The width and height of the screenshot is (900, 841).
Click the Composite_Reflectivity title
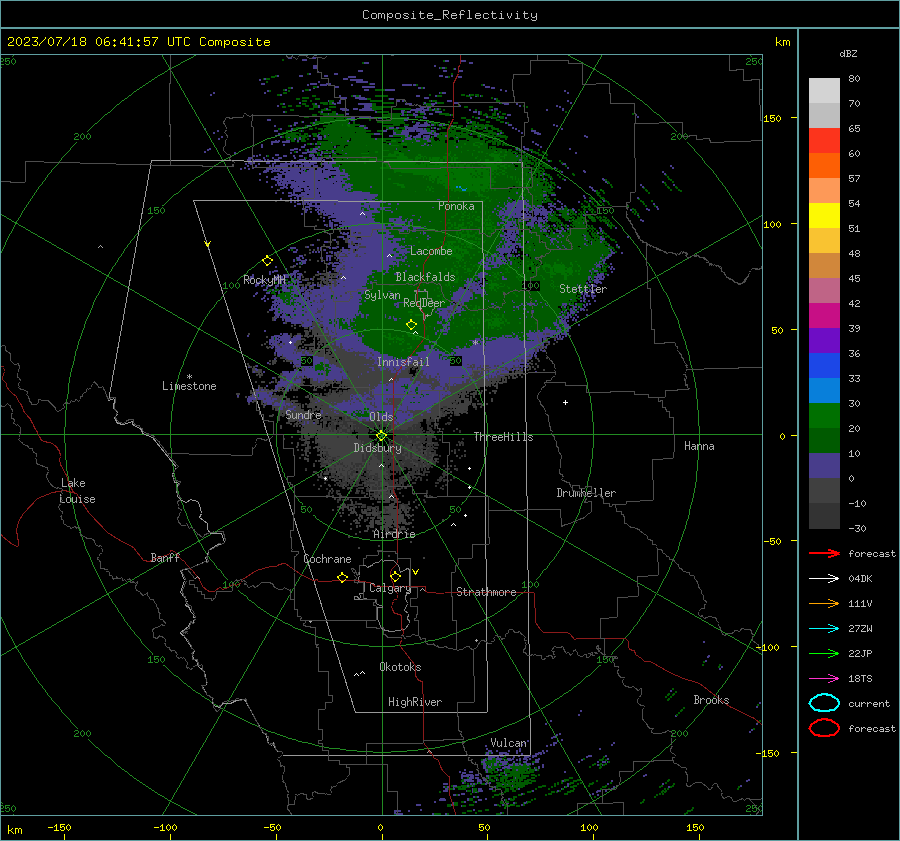[x=450, y=15]
